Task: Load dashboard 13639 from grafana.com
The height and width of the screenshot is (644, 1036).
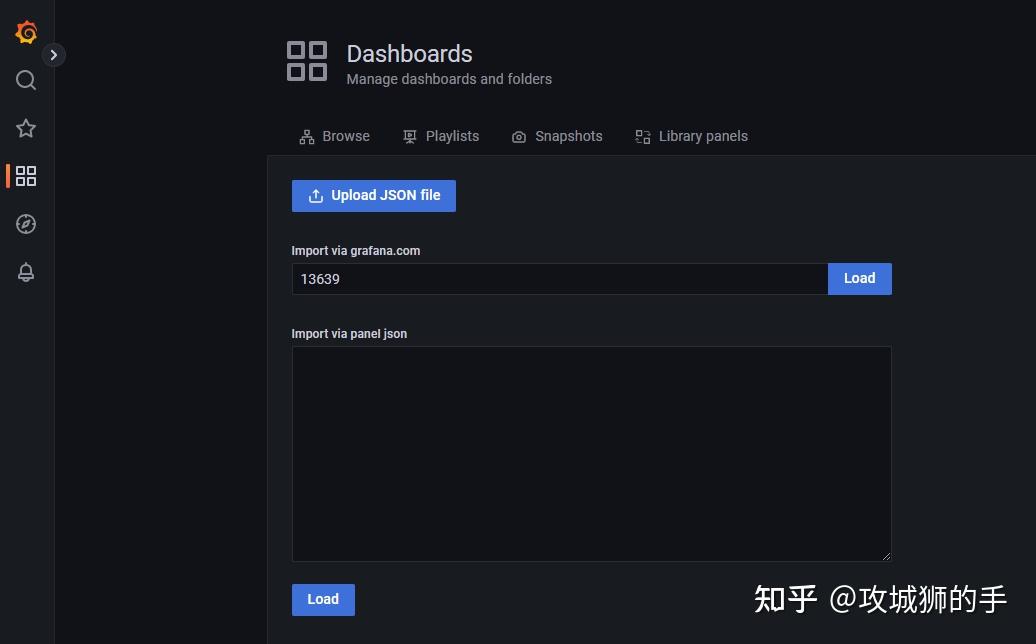Action: pyautogui.click(x=859, y=278)
